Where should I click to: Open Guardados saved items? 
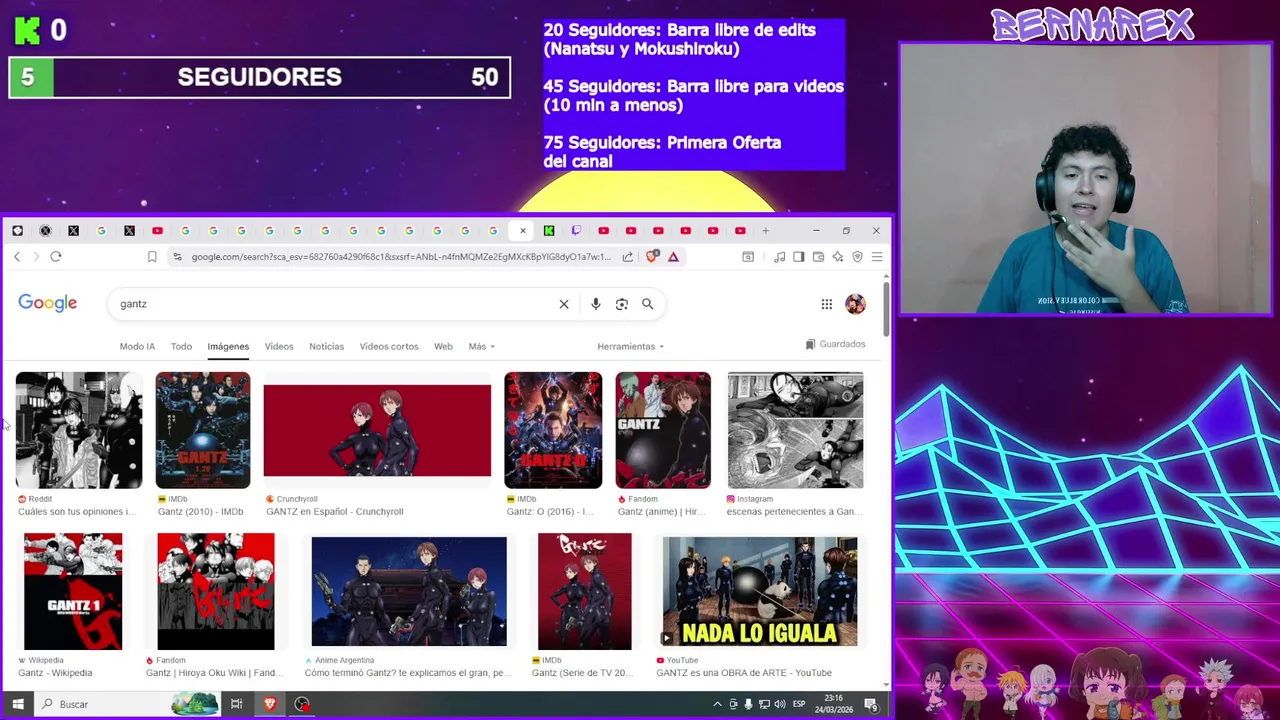point(835,344)
